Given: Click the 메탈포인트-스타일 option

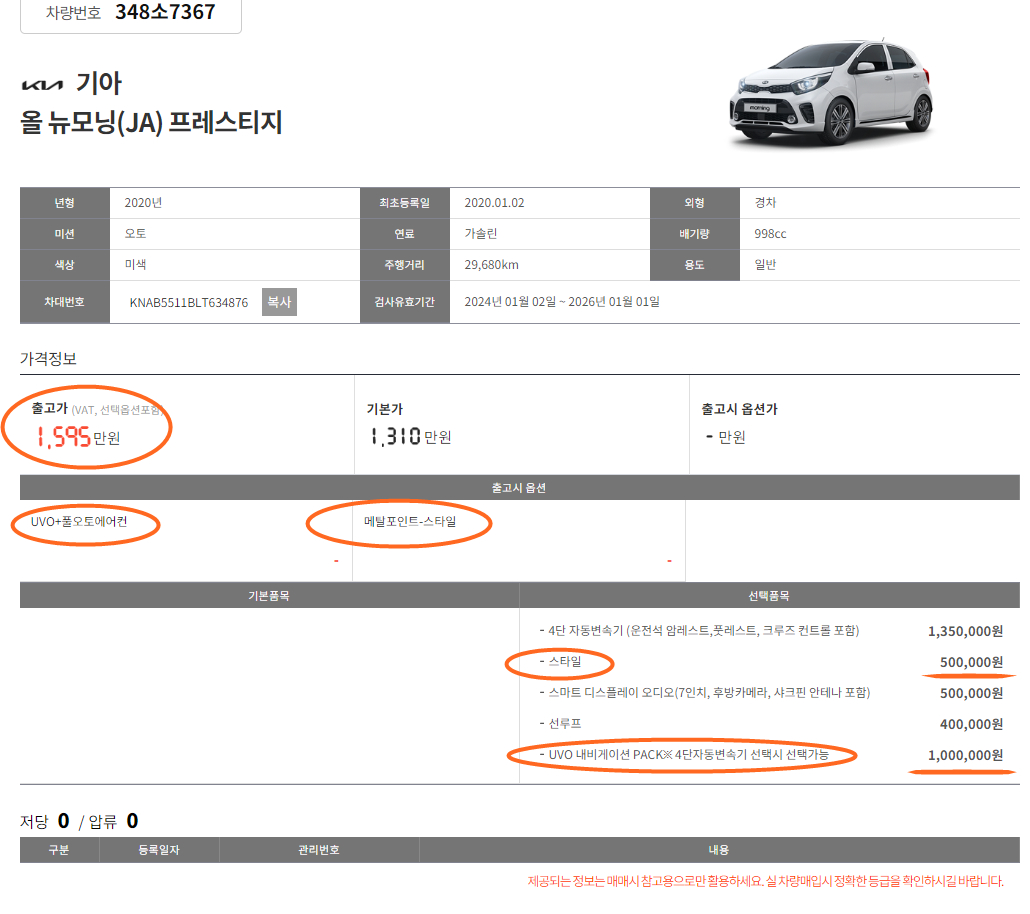Looking at the screenshot, I should coord(410,522).
